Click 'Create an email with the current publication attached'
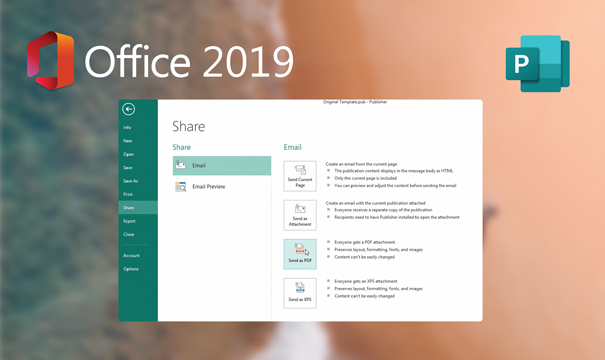Viewport: 605px width, 360px height. (x=375, y=203)
